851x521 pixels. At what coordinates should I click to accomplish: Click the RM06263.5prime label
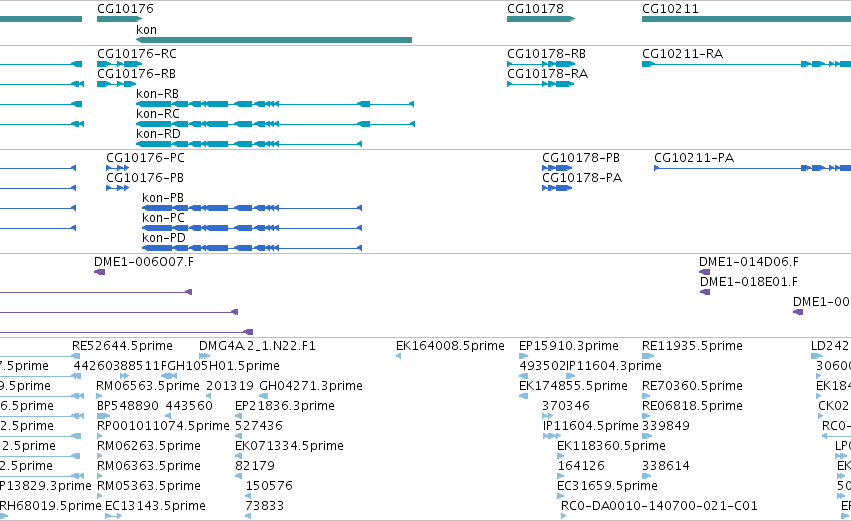(x=149, y=446)
